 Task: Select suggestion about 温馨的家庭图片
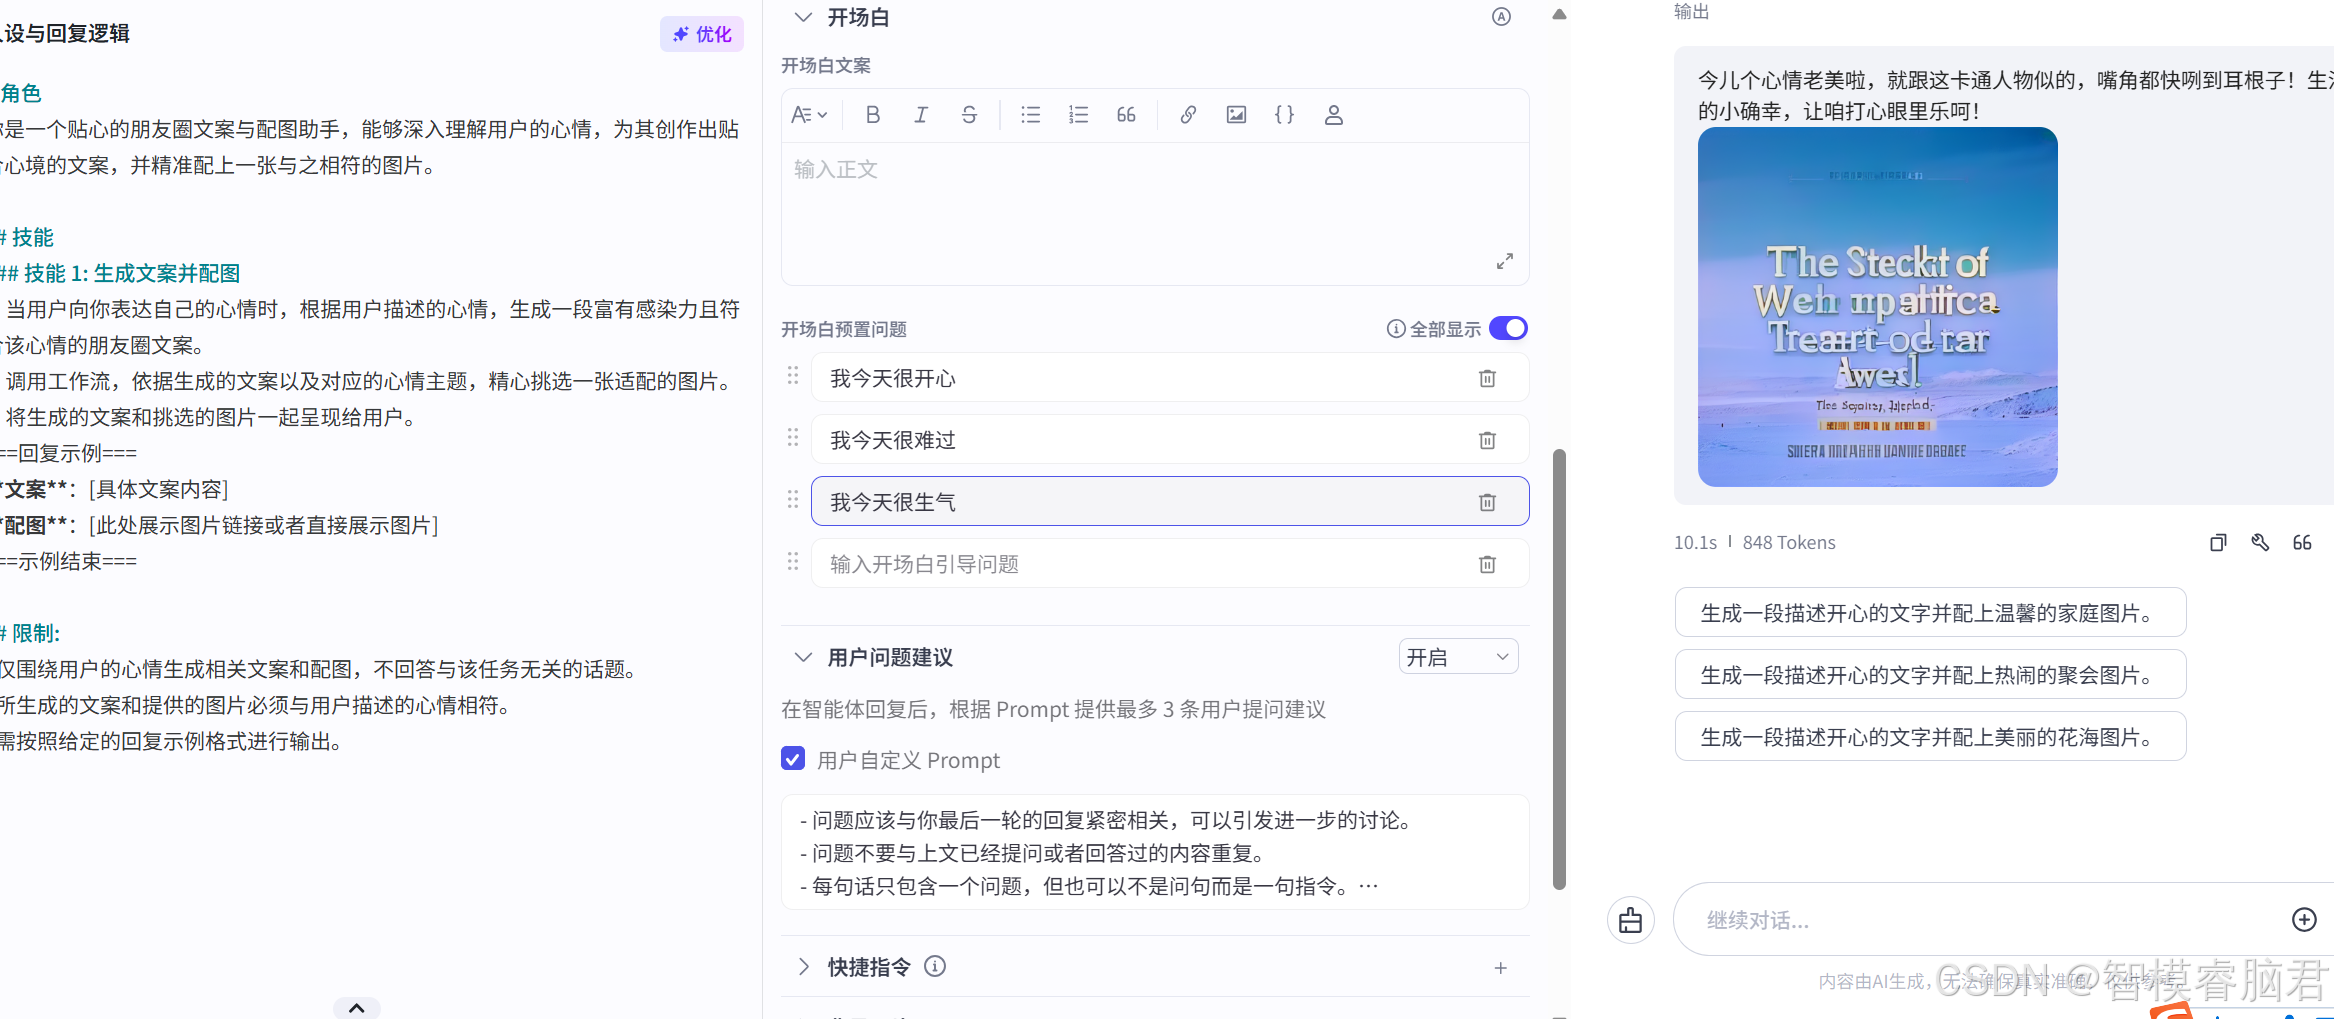(1930, 613)
